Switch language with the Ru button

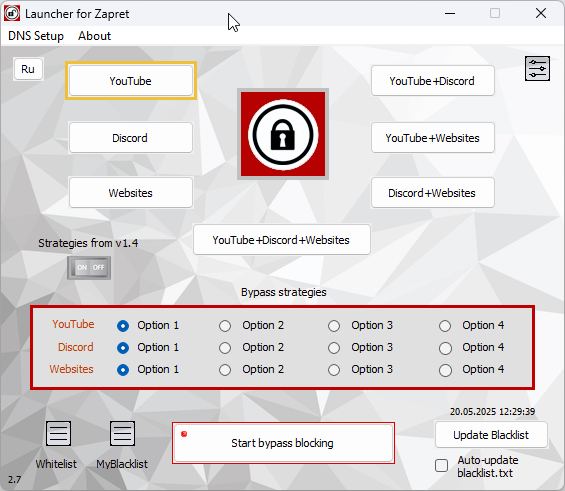click(x=28, y=69)
